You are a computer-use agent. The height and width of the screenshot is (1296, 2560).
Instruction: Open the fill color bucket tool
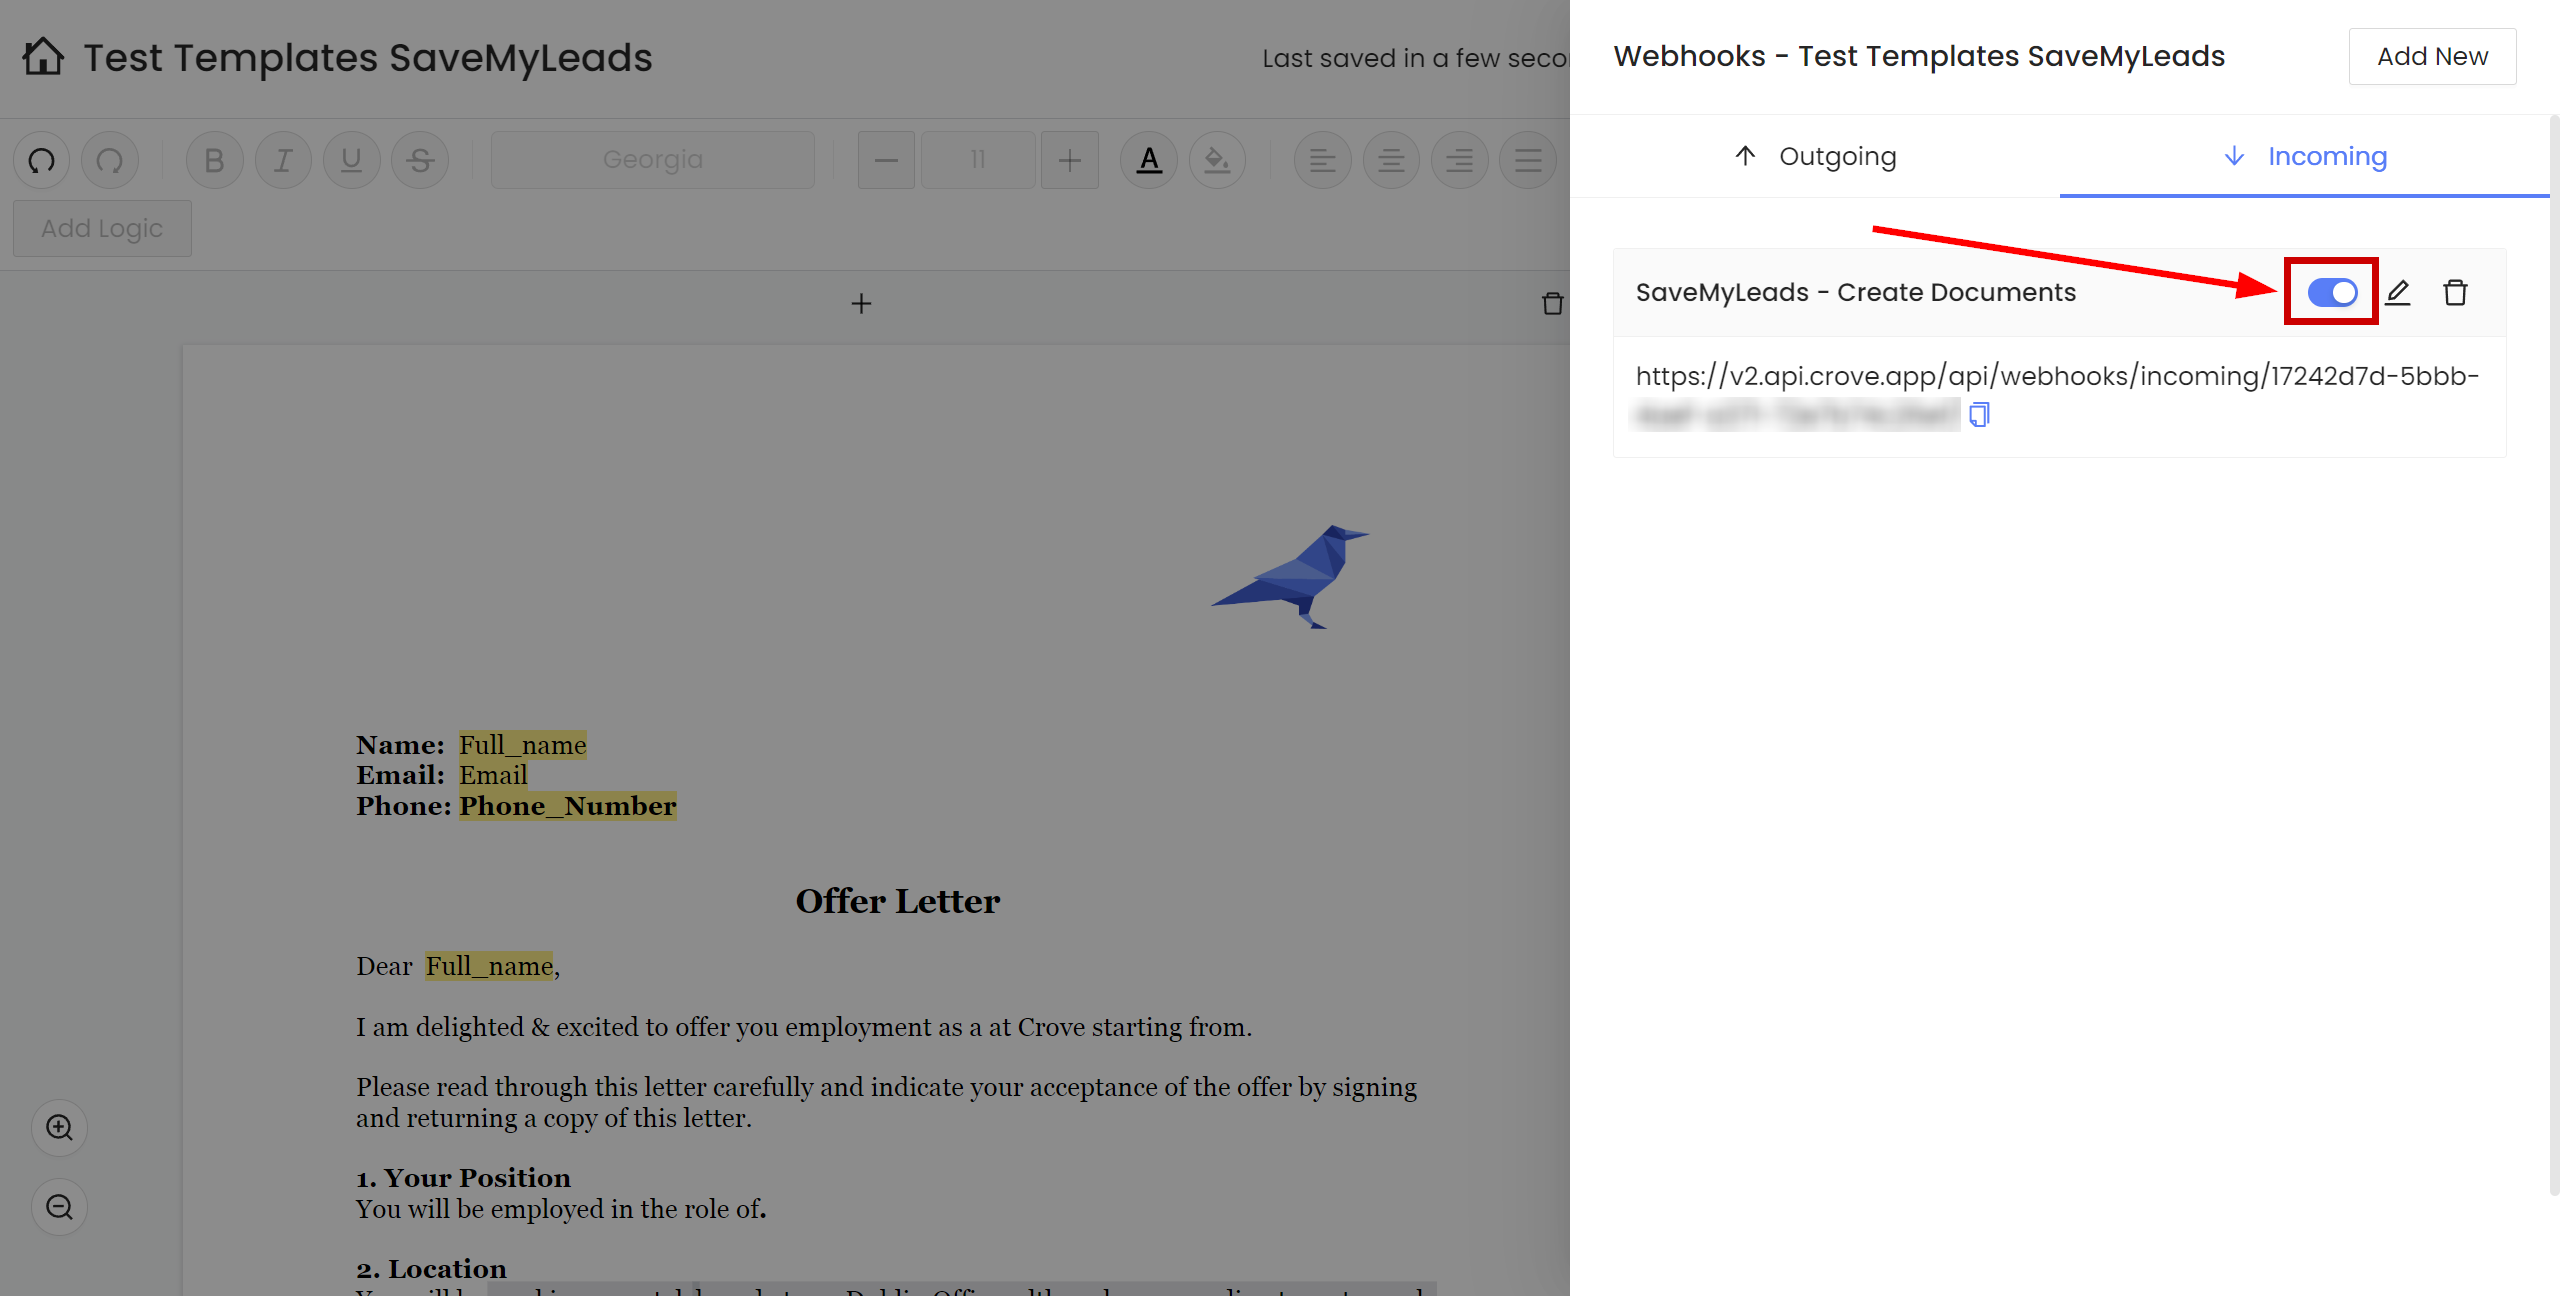(x=1217, y=160)
